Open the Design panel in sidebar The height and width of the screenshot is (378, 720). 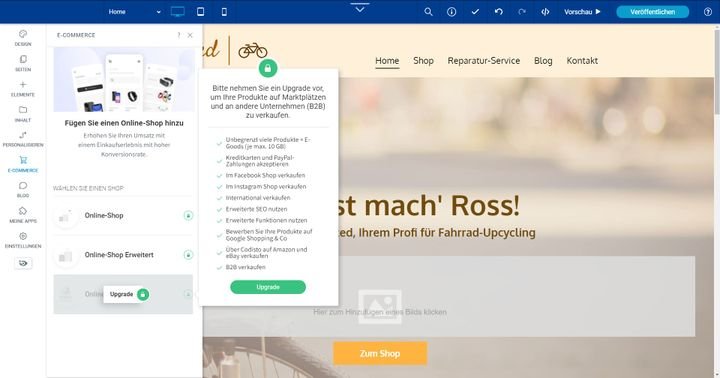pos(23,38)
